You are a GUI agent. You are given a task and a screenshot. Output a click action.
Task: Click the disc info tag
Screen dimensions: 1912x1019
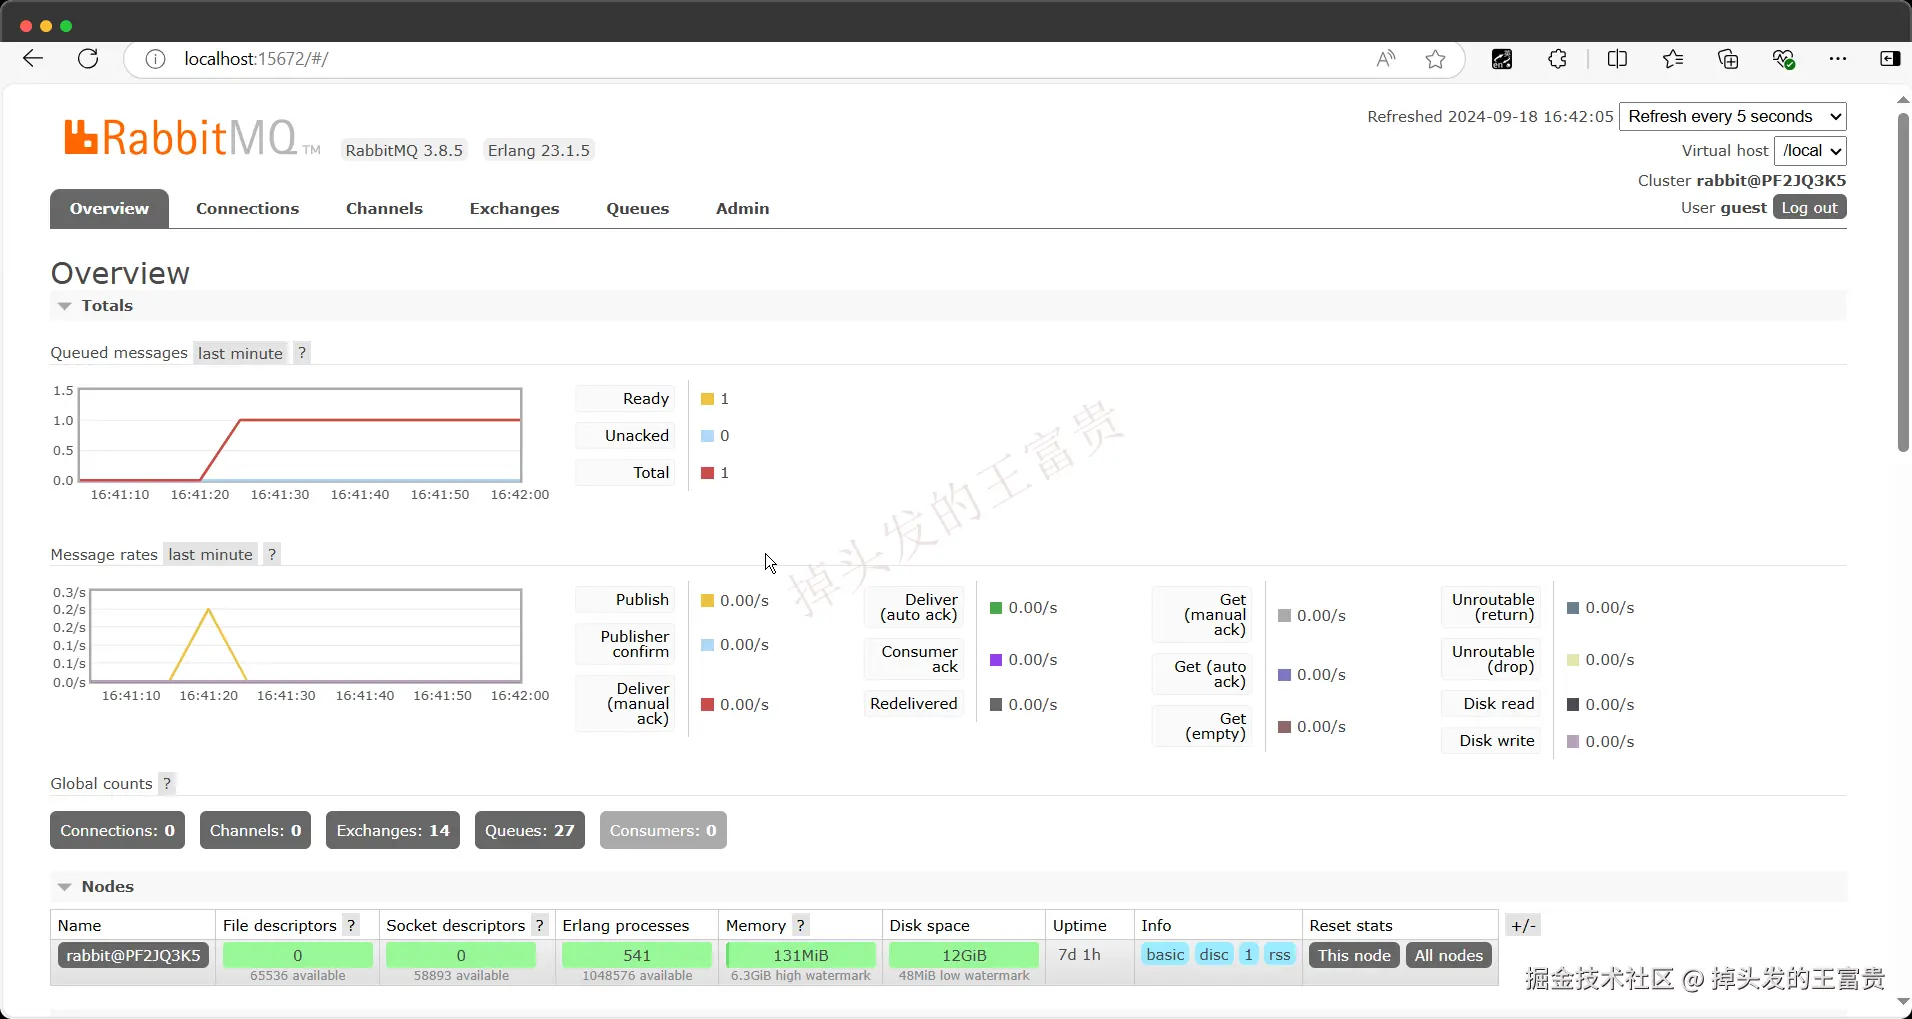[x=1214, y=954]
